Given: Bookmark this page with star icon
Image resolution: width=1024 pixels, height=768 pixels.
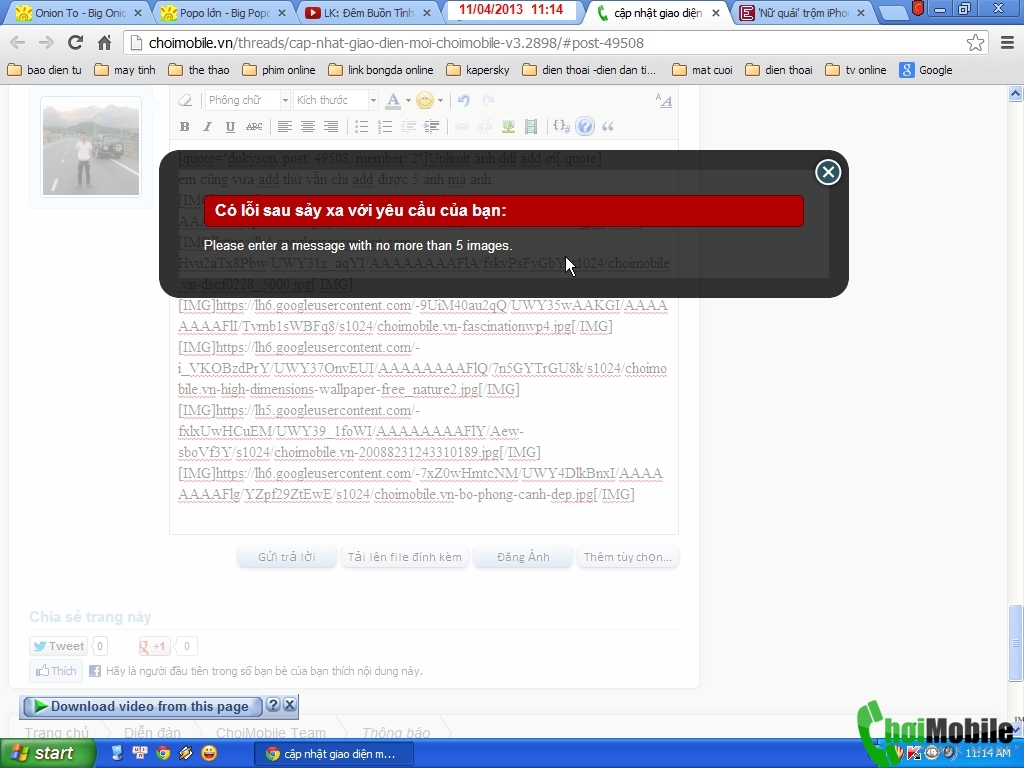Looking at the screenshot, I should (x=975, y=43).
